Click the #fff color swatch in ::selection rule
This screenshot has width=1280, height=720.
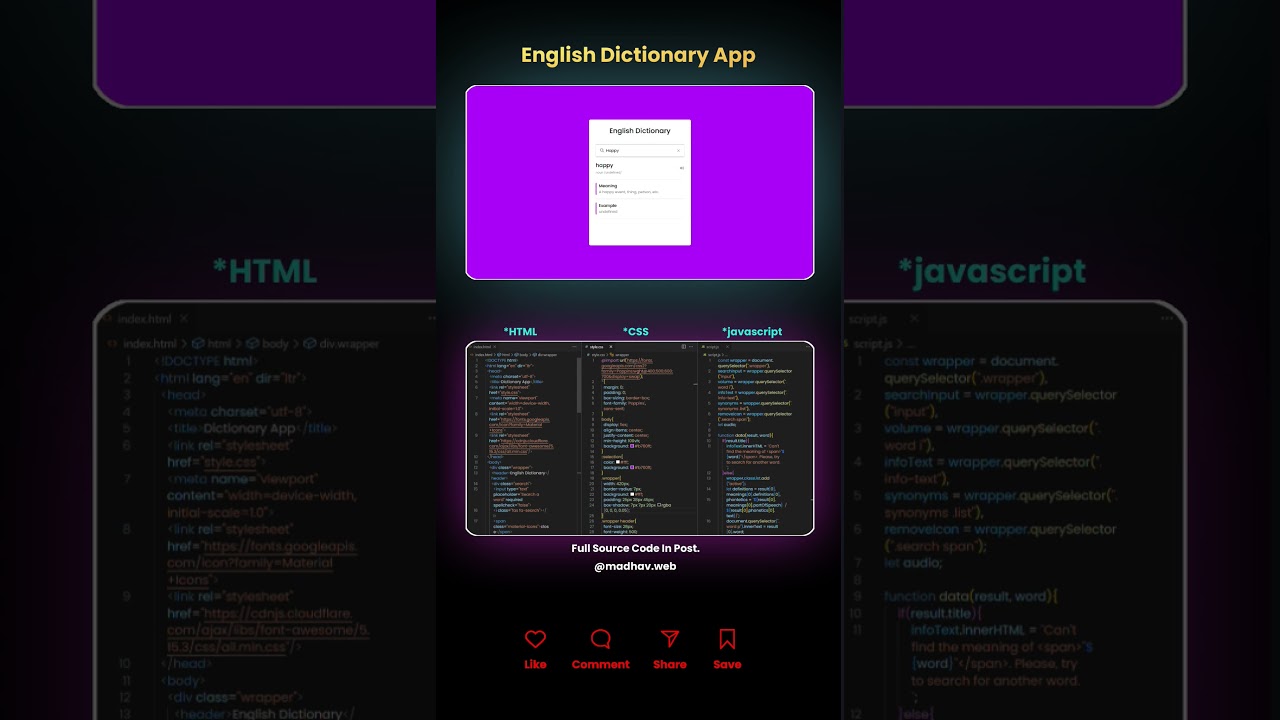tap(618, 462)
